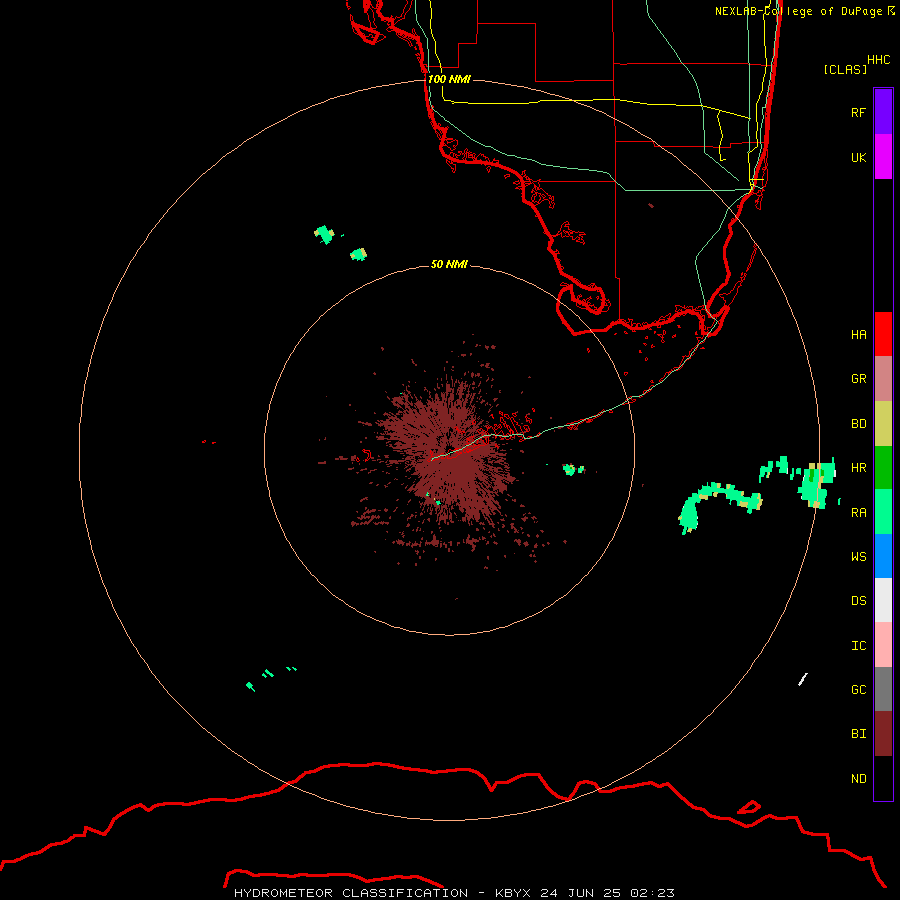
Task: Click the WS blue legend color block
Action: point(883,556)
